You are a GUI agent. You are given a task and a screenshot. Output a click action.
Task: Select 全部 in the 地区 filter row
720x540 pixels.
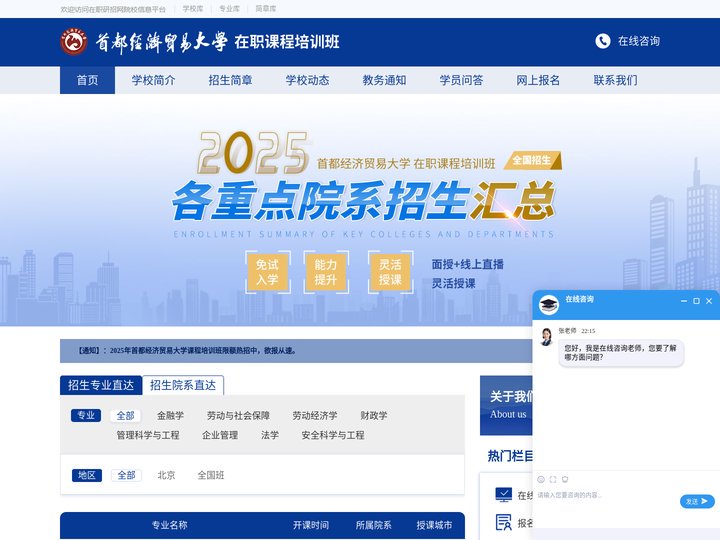click(x=126, y=475)
